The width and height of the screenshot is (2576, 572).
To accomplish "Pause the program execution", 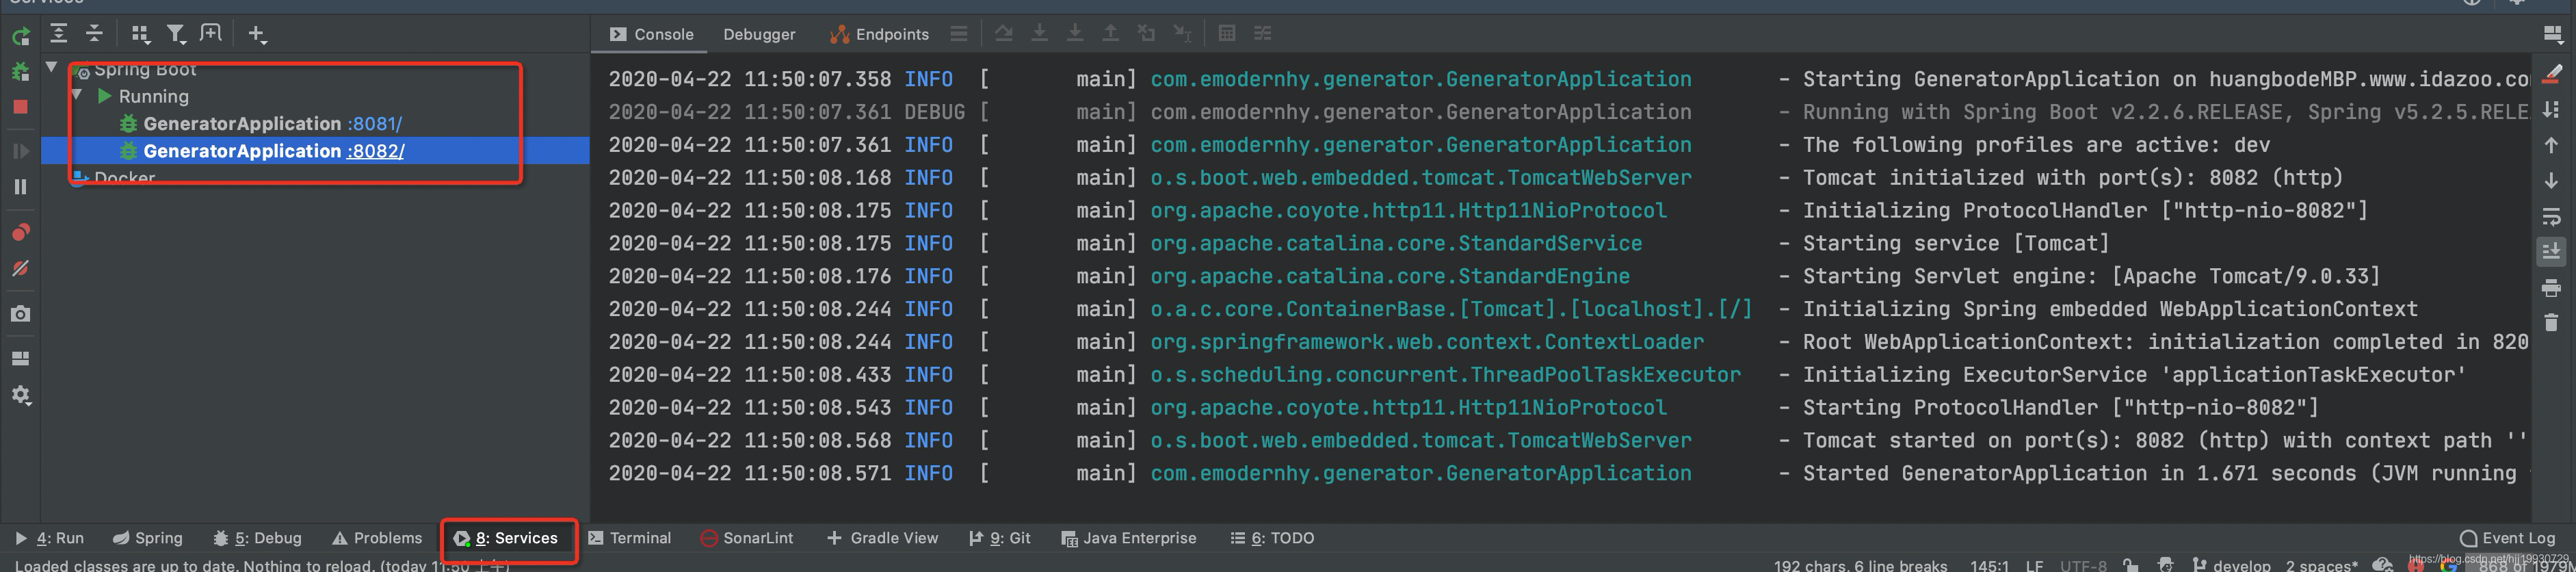I will 20,187.
